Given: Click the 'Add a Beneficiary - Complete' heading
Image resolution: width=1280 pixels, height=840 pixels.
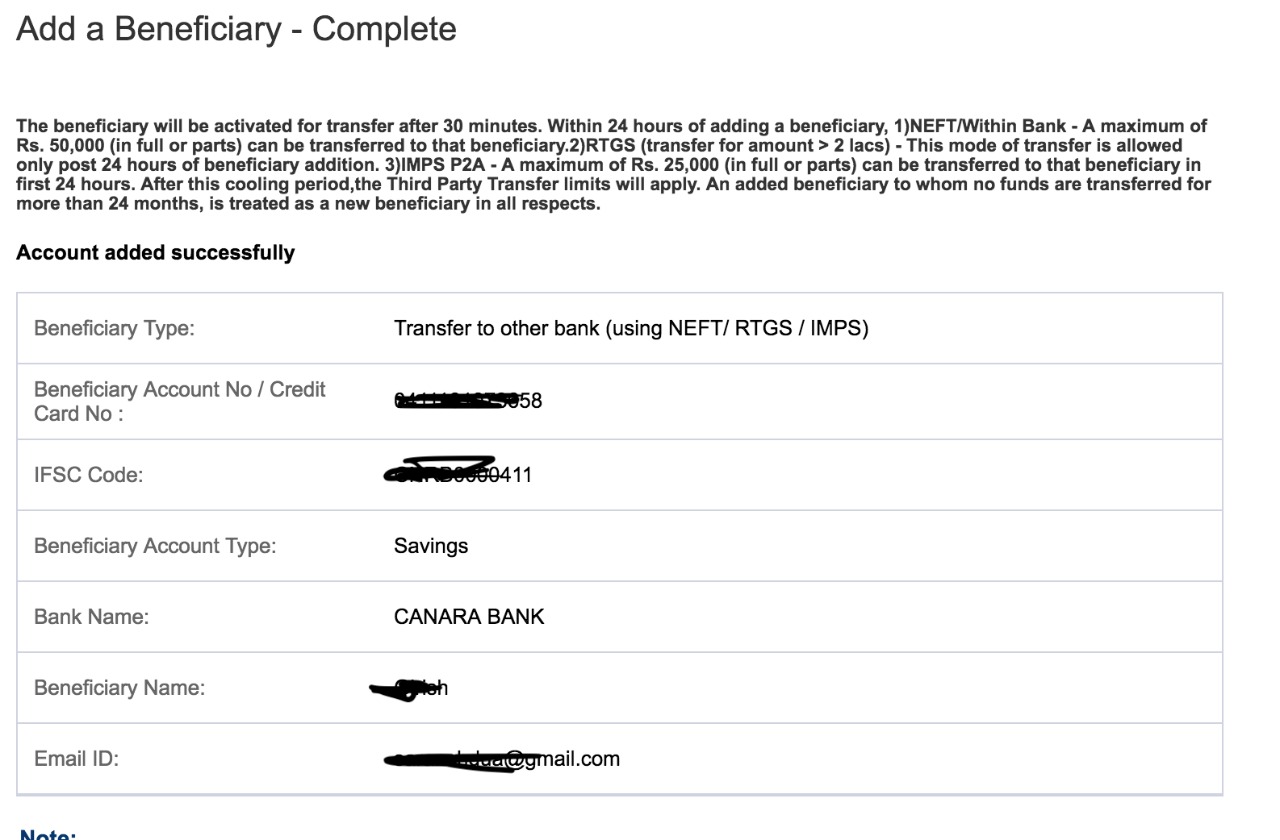Looking at the screenshot, I should (236, 29).
